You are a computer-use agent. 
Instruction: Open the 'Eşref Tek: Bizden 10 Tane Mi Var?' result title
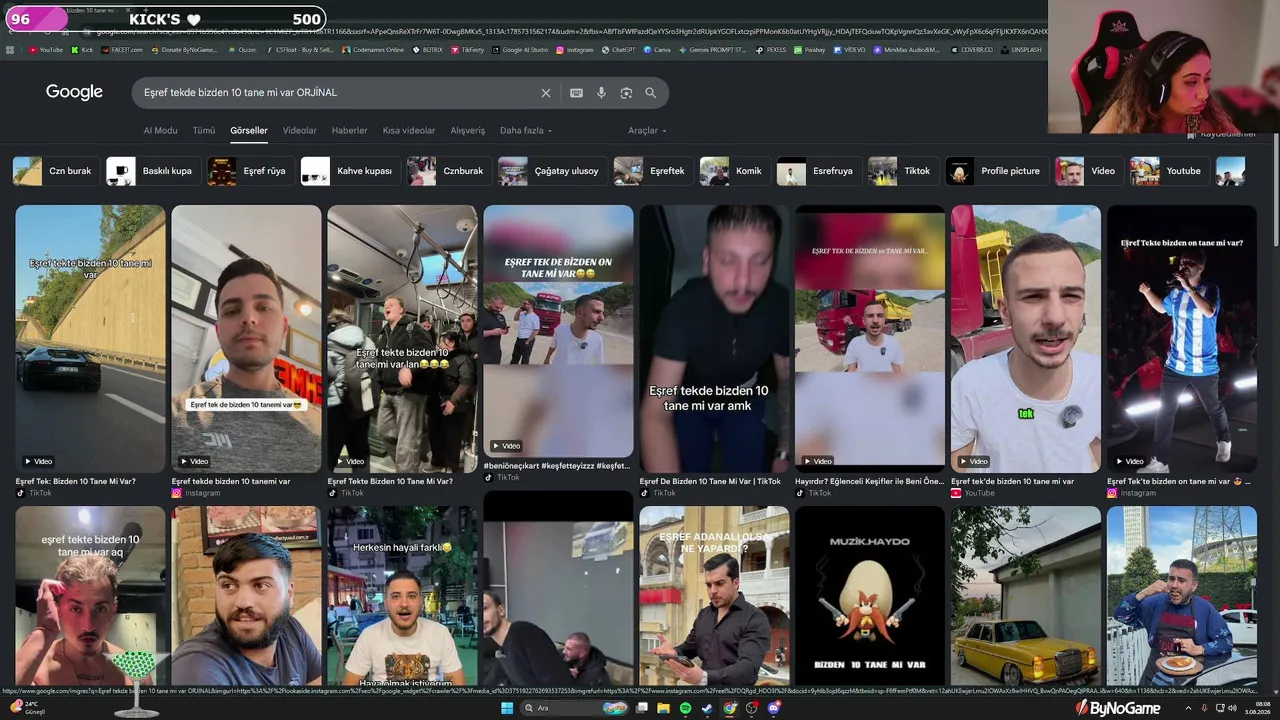click(x=76, y=481)
